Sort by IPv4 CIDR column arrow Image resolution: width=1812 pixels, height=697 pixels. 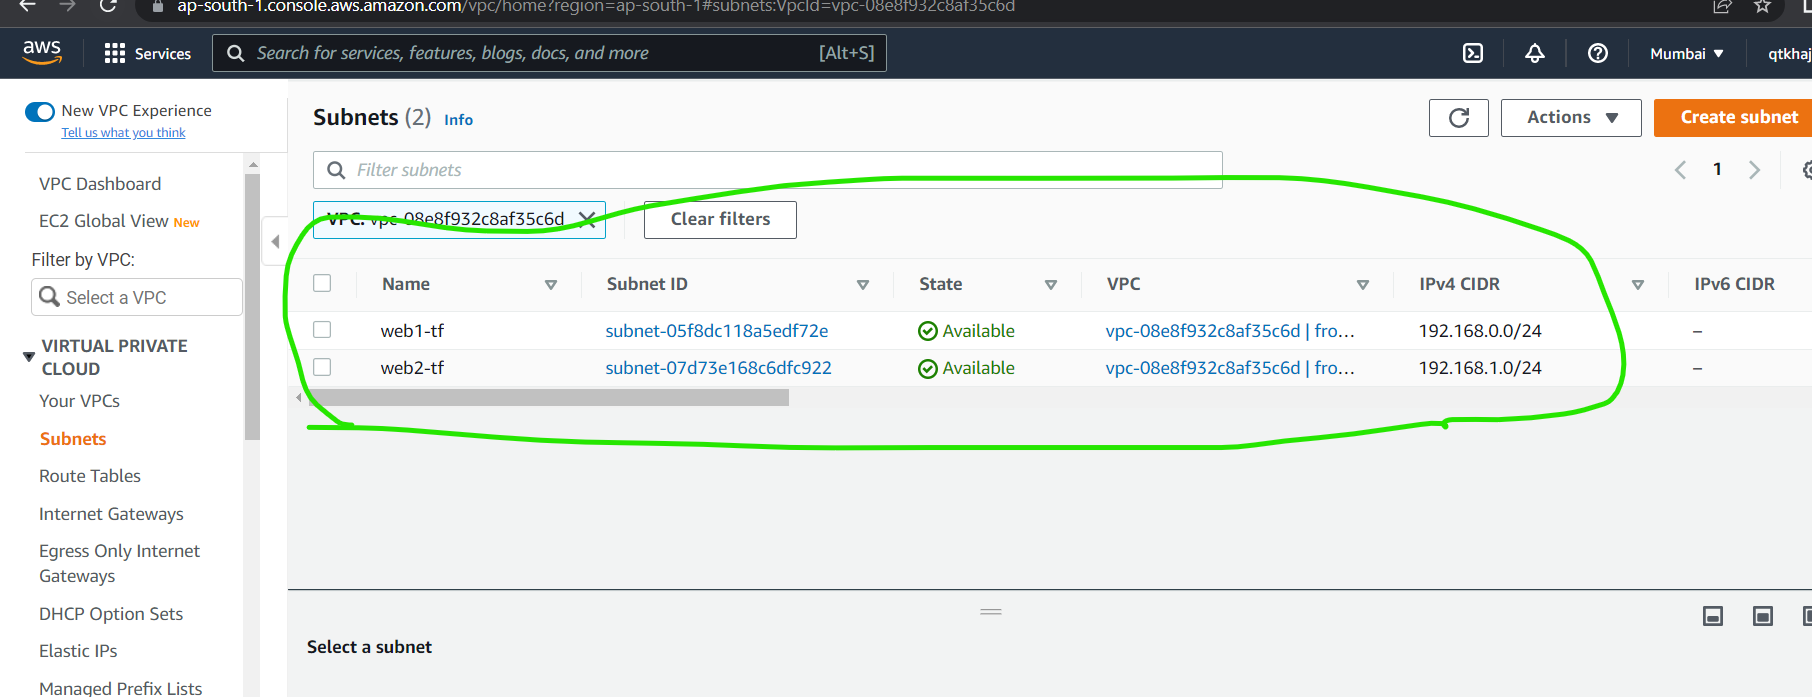coord(1638,285)
